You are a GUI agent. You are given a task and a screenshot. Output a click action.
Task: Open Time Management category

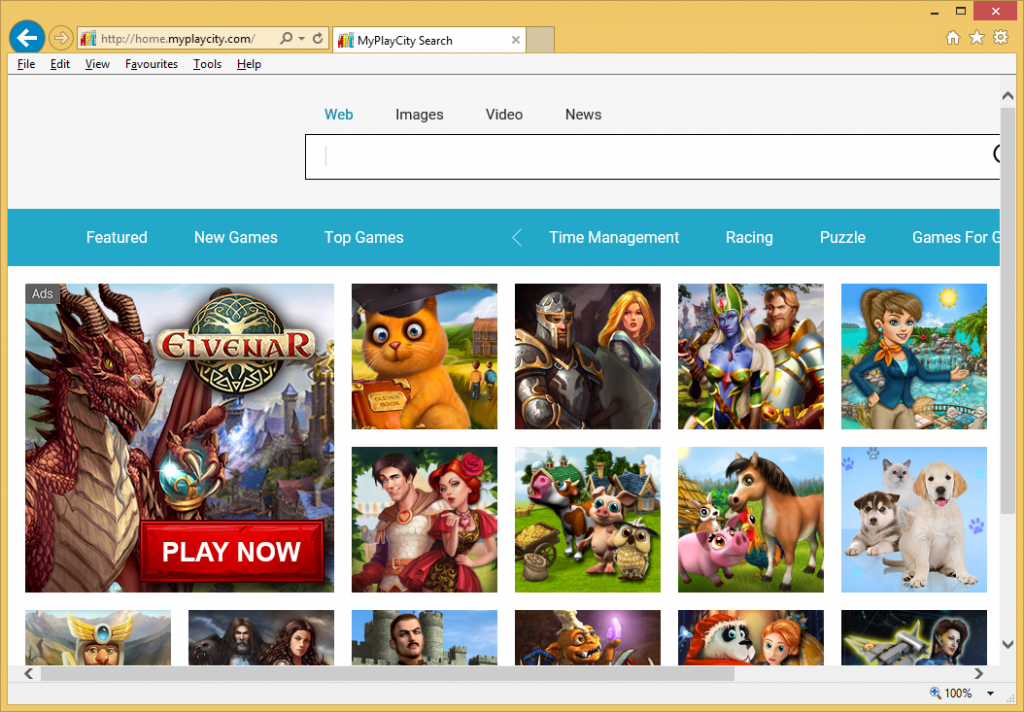click(x=614, y=237)
